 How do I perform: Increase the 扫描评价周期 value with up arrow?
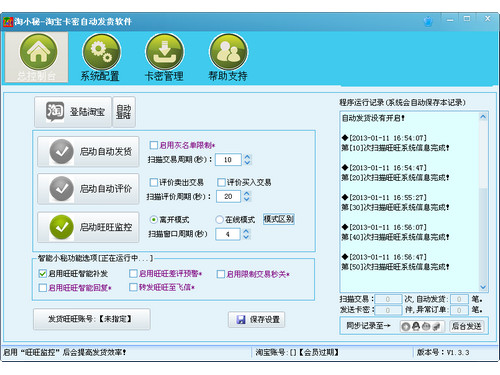pyautogui.click(x=247, y=193)
